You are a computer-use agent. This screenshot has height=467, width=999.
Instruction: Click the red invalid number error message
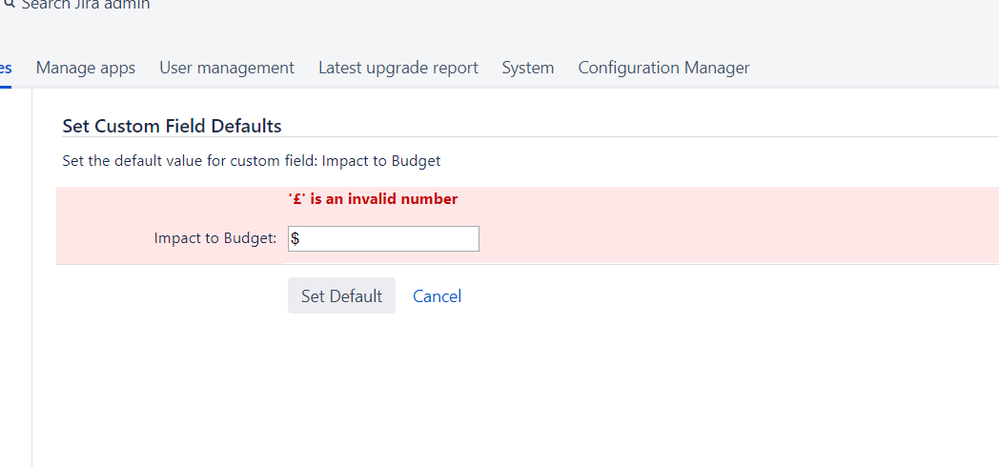(x=372, y=199)
